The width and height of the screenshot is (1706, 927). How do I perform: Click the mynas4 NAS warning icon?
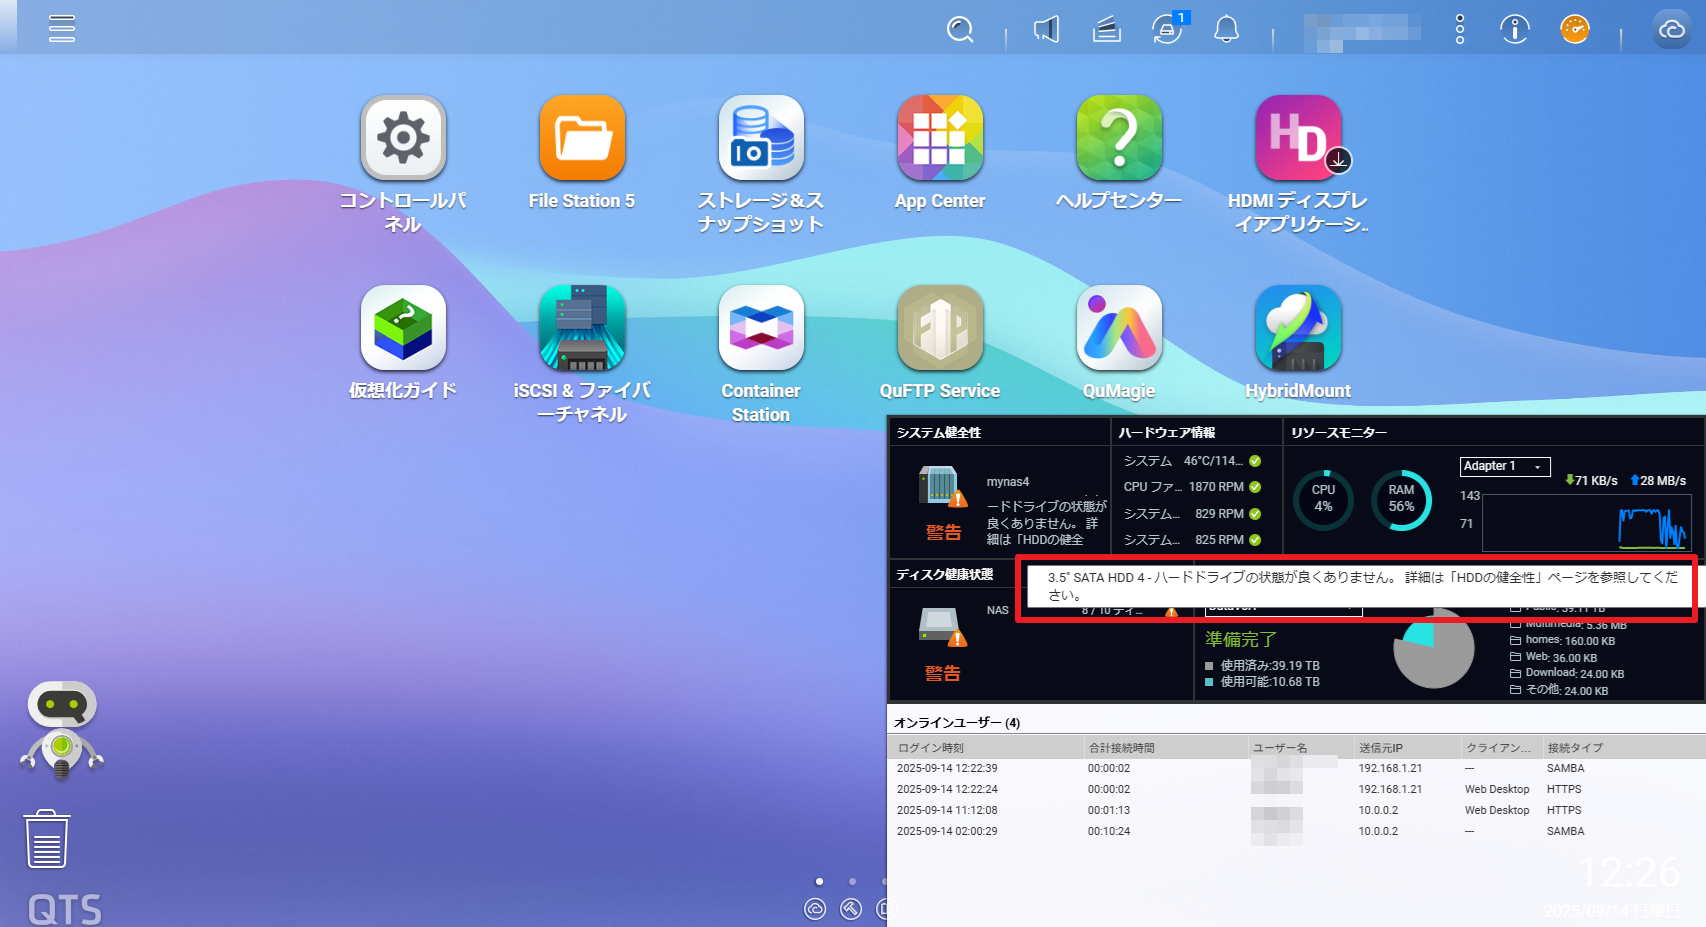(x=942, y=487)
